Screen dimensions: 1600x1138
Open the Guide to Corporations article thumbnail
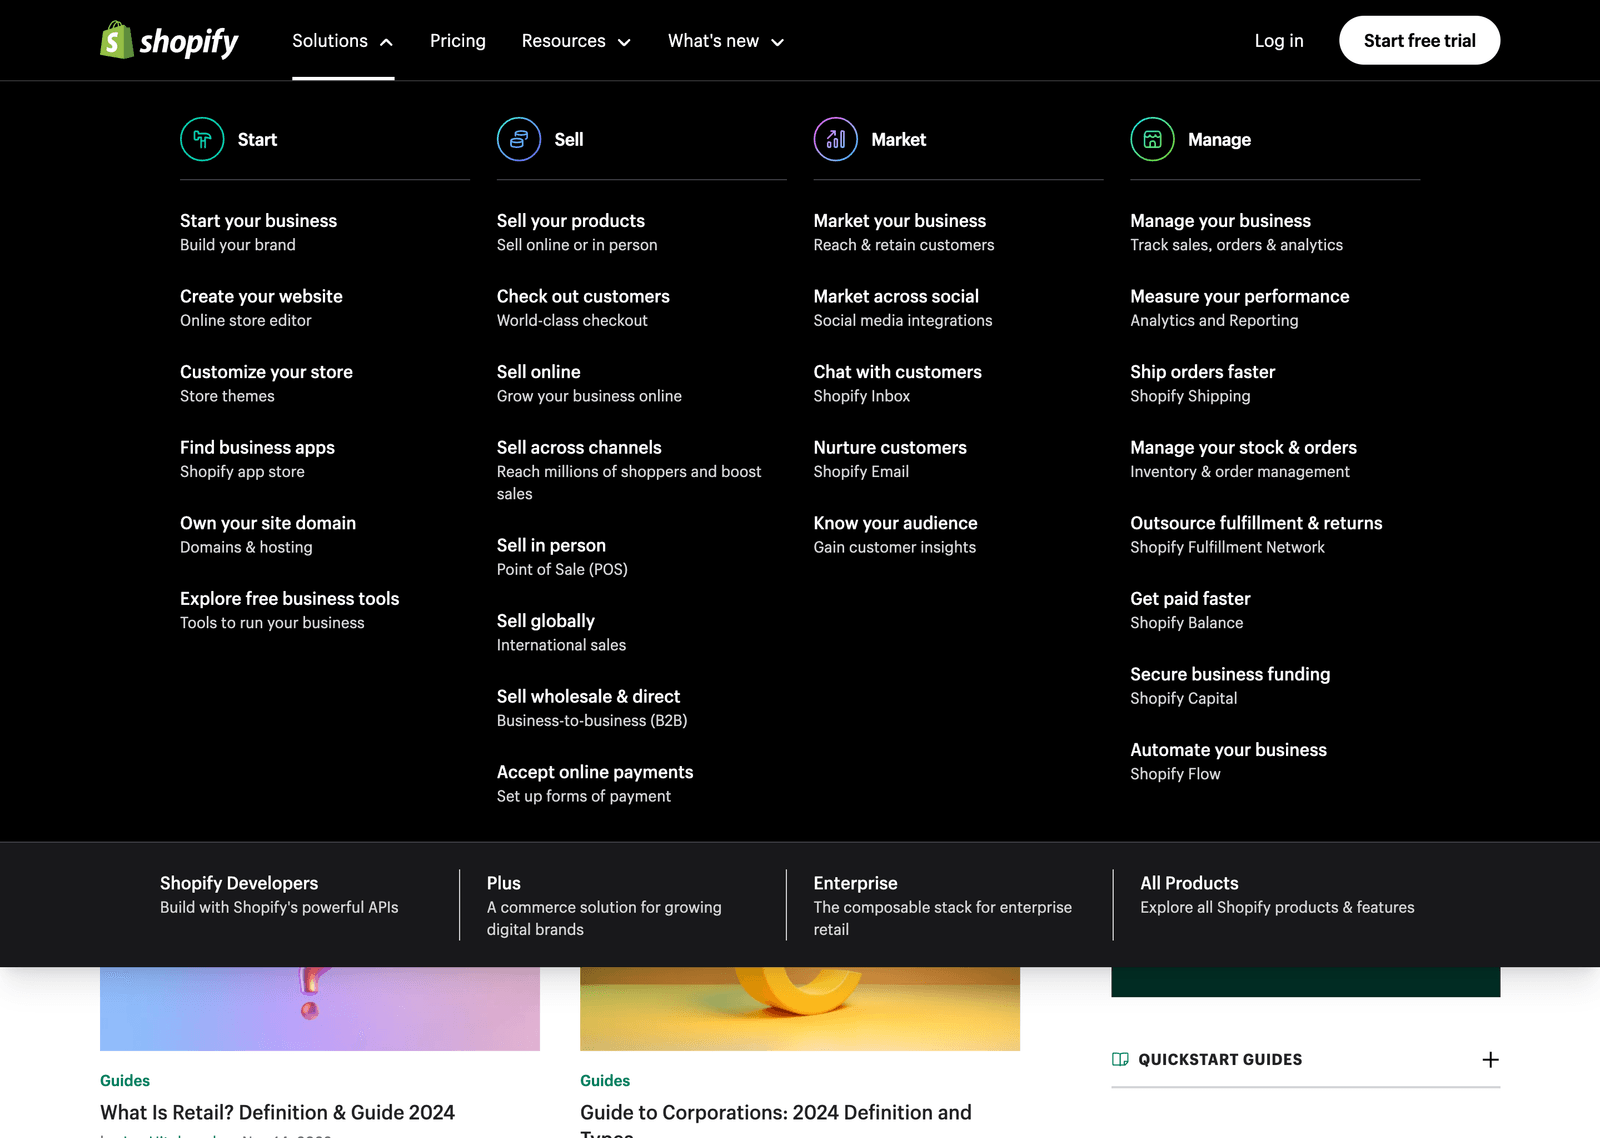coord(800,1008)
